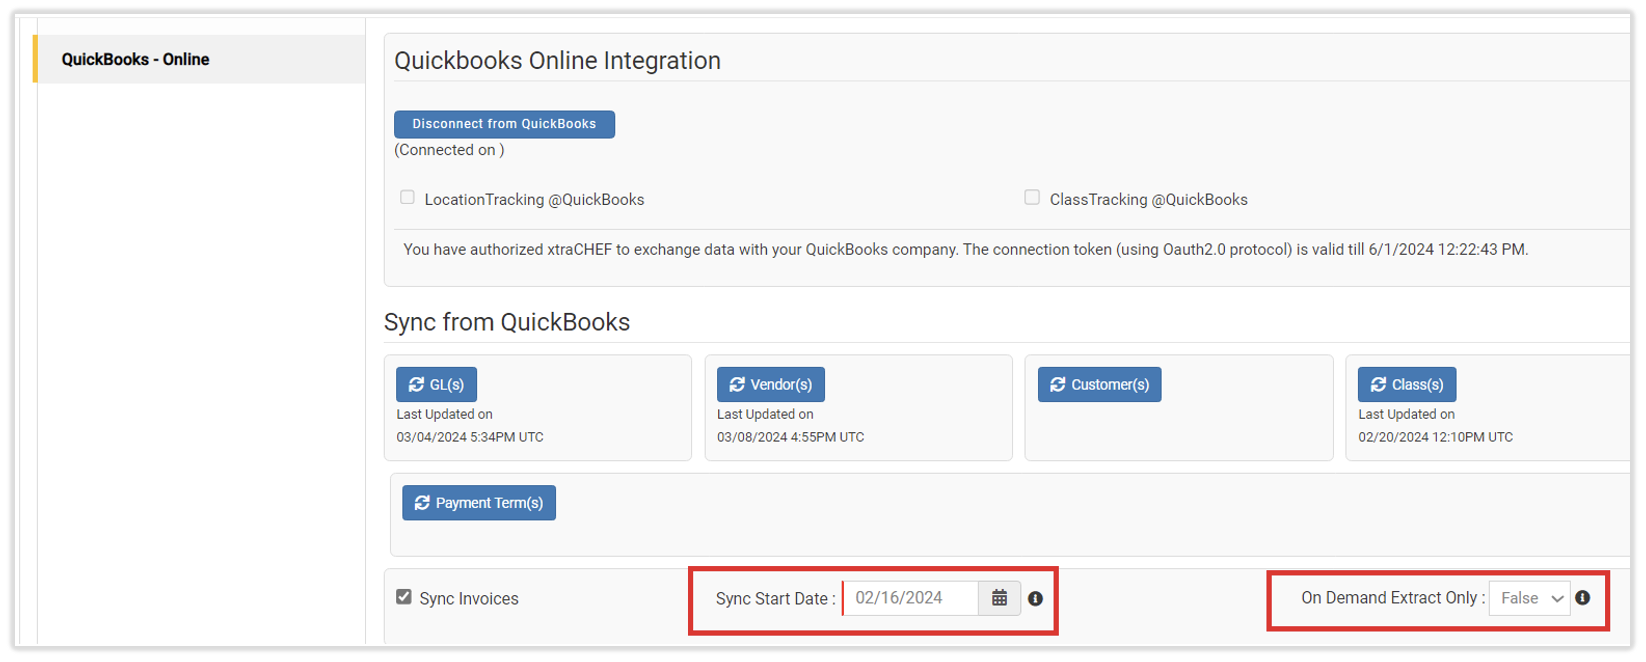The image size is (1646, 662).
Task: Click the info icon beside Sync Start Date
Action: coord(1035,599)
